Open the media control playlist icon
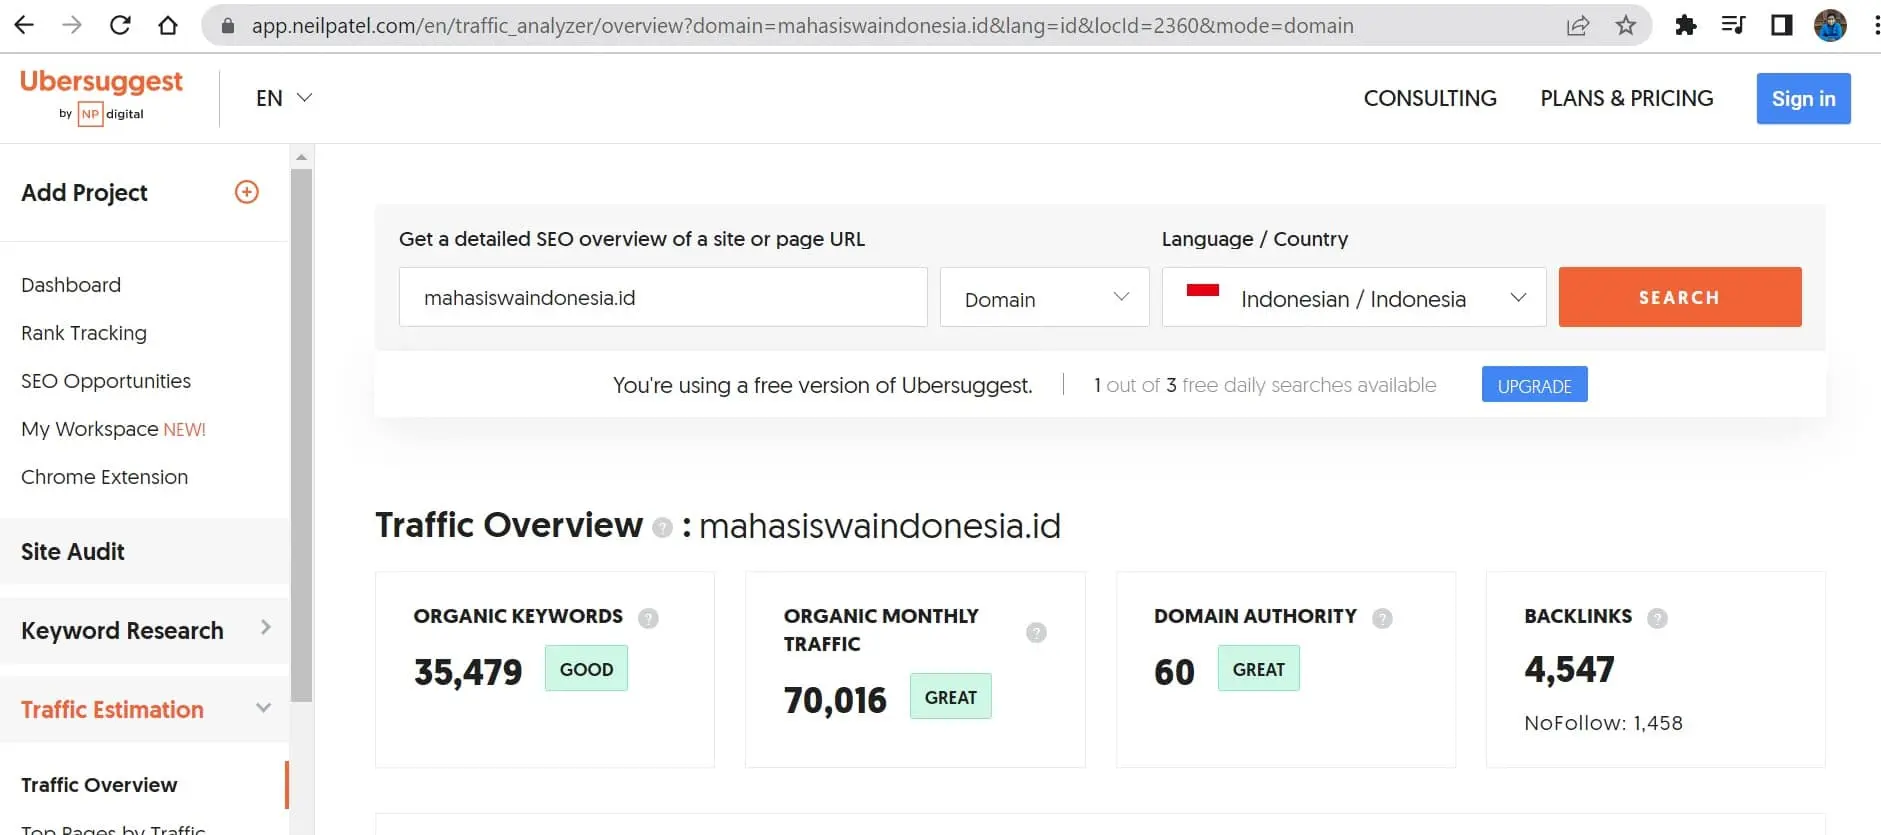The width and height of the screenshot is (1881, 835). click(1734, 25)
